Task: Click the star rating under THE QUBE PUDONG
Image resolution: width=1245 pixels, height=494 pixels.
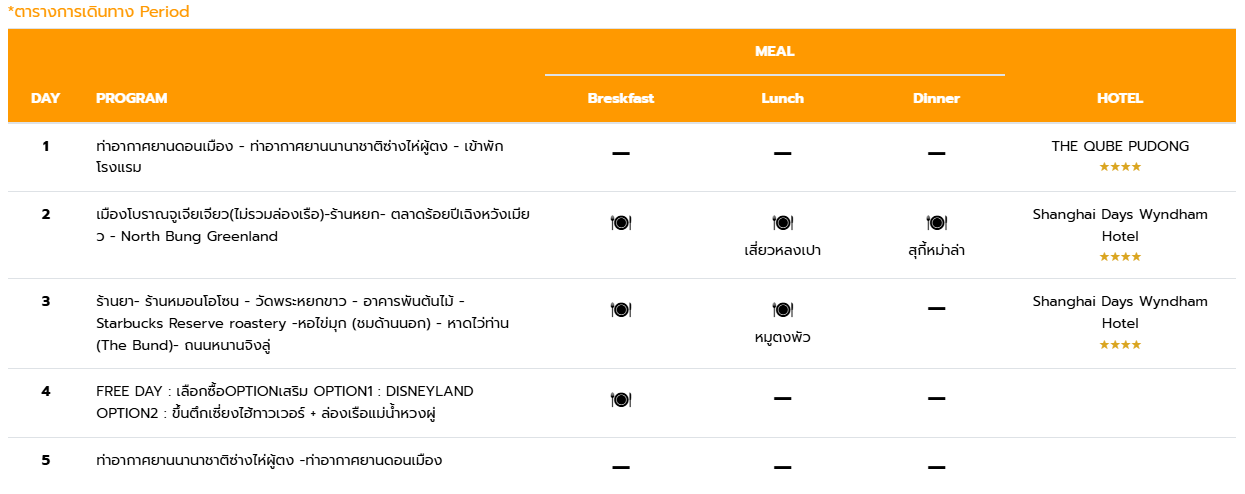Action: 1120,167
